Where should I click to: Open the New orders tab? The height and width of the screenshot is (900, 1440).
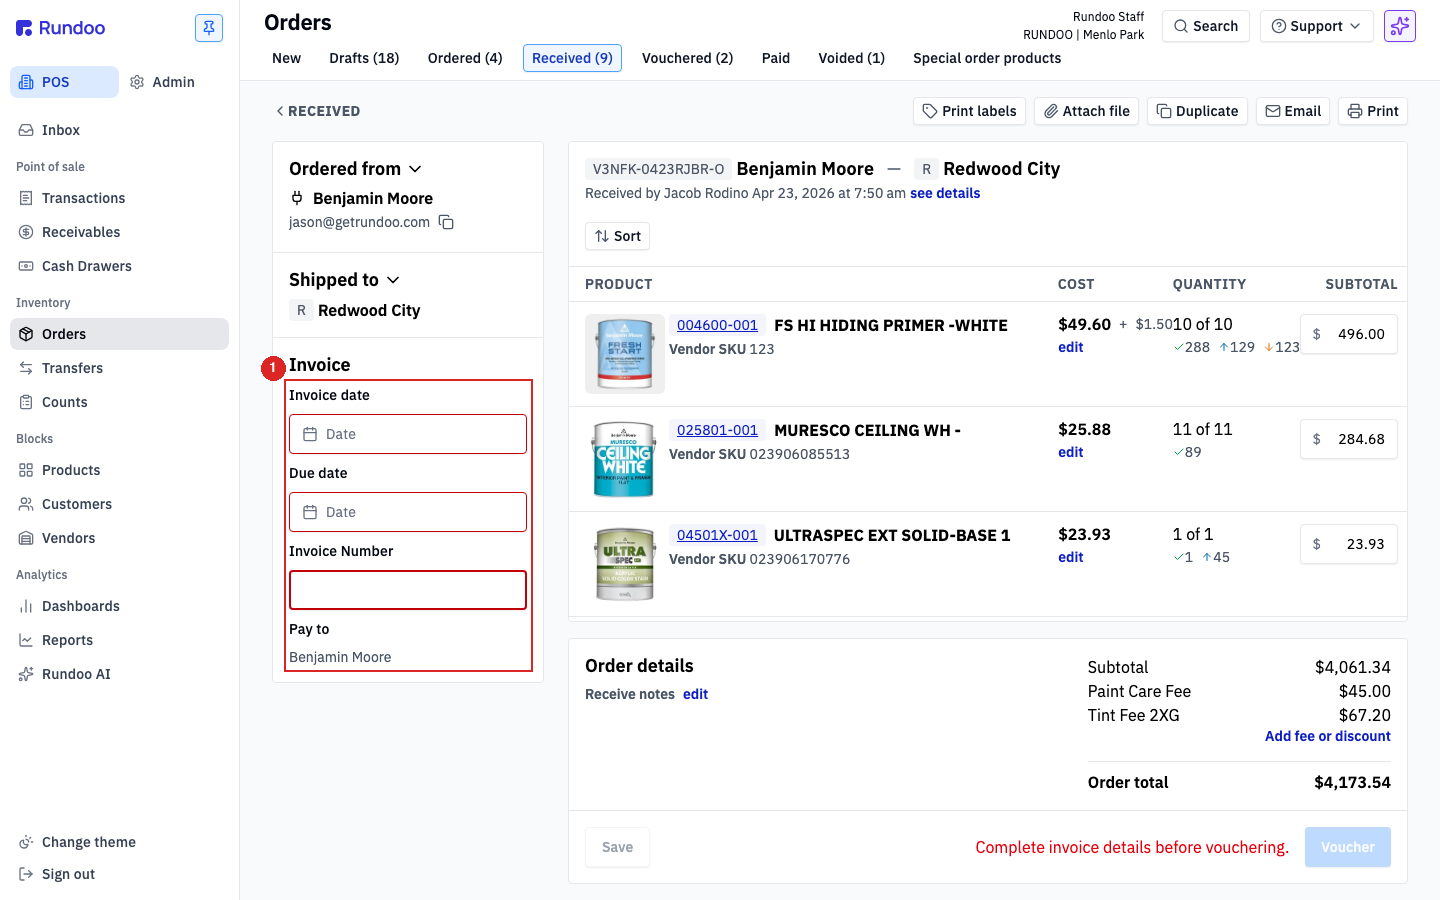click(x=286, y=58)
